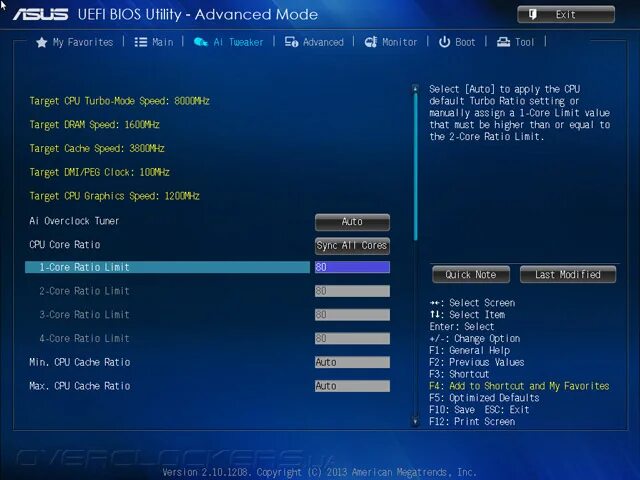Click the scrollbar up arrow

(x=415, y=89)
